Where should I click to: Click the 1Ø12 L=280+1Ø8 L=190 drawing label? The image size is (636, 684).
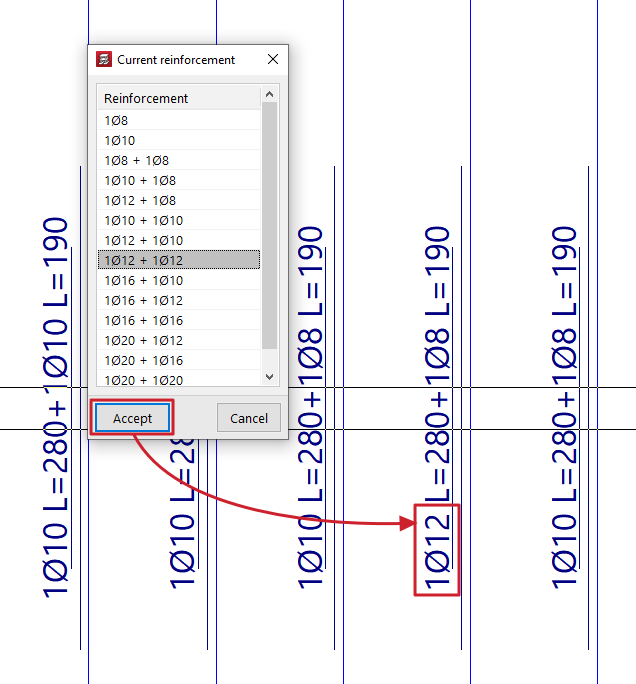click(437, 407)
